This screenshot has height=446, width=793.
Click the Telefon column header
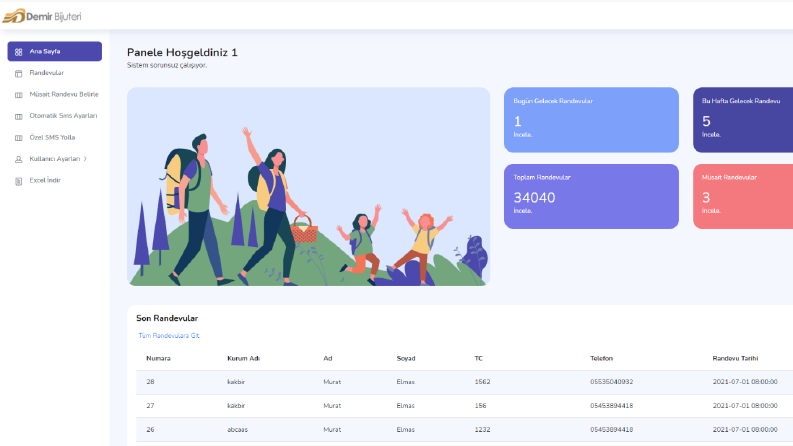pos(601,359)
